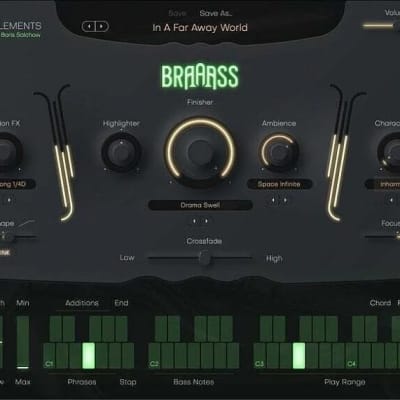Screen dimensions: 400x400
Task: Click the End label above the keys
Action: pyautogui.click(x=121, y=303)
